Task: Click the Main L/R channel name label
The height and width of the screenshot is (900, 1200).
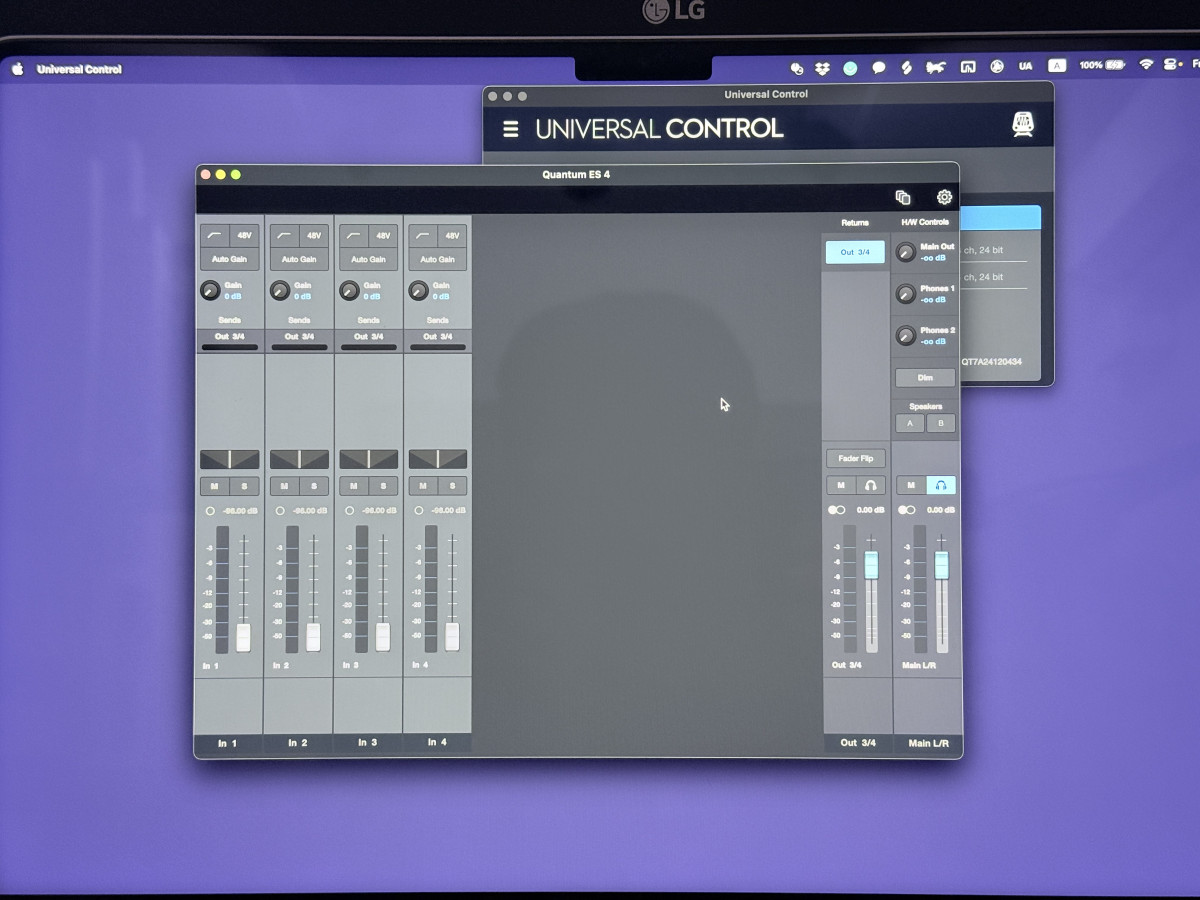Action: click(x=927, y=743)
